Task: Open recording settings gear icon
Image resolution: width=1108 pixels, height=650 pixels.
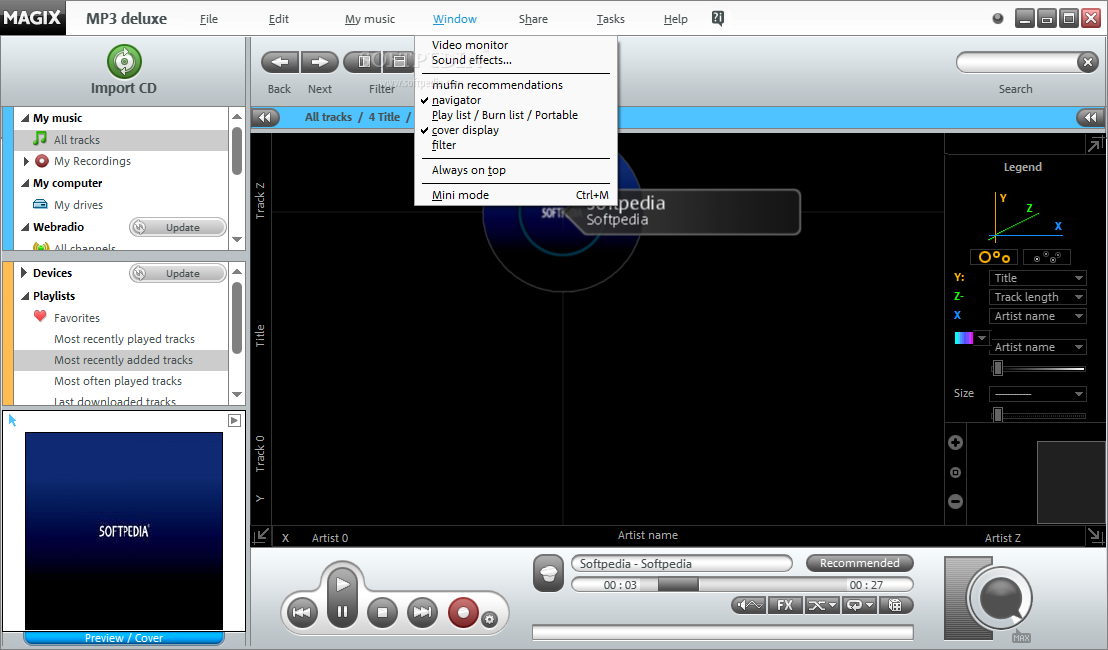Action: point(489,620)
